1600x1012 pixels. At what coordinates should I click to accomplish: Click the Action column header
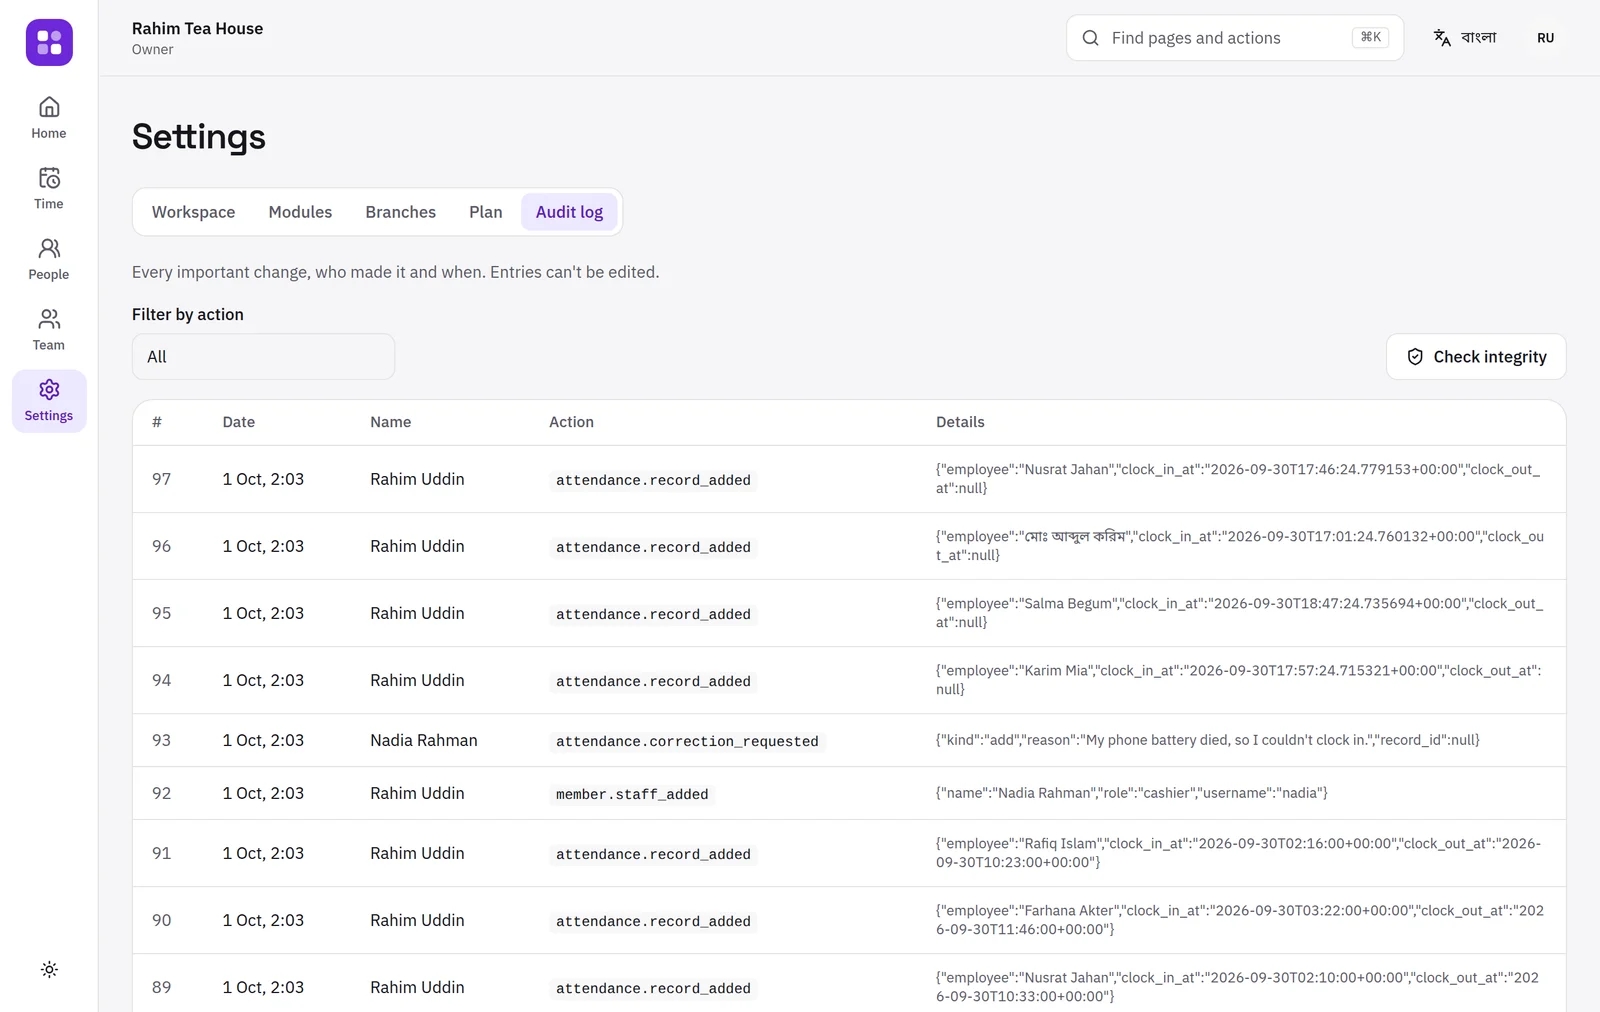click(x=572, y=422)
